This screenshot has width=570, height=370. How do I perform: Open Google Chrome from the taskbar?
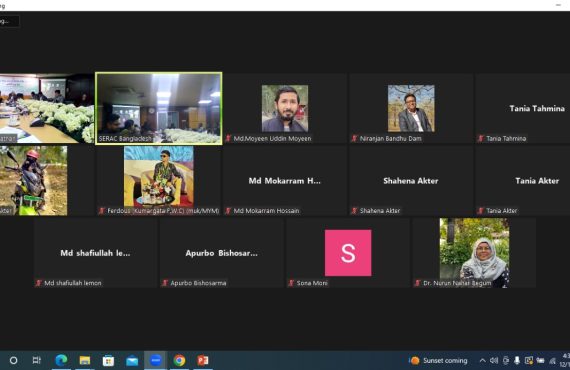(179, 360)
